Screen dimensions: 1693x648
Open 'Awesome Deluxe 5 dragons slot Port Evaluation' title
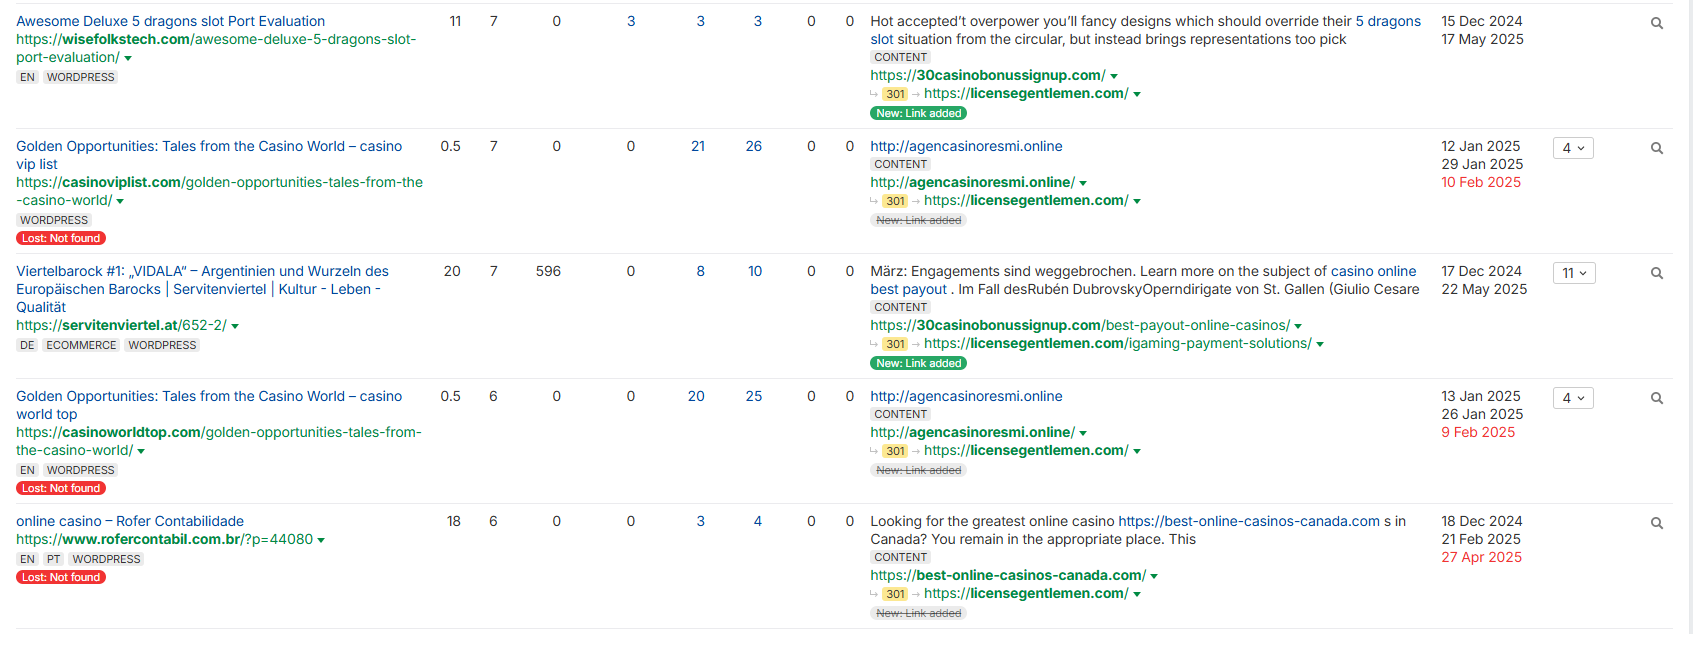170,21
